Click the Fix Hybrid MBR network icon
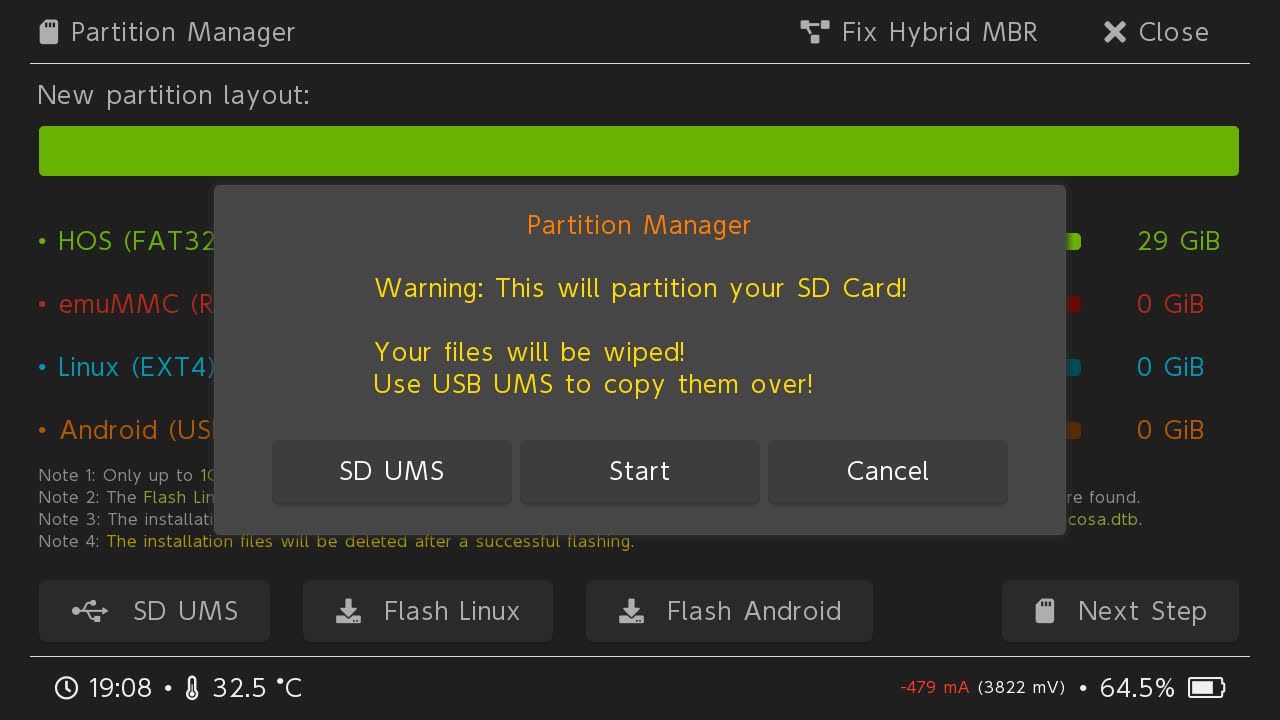The image size is (1280, 720). (x=815, y=32)
